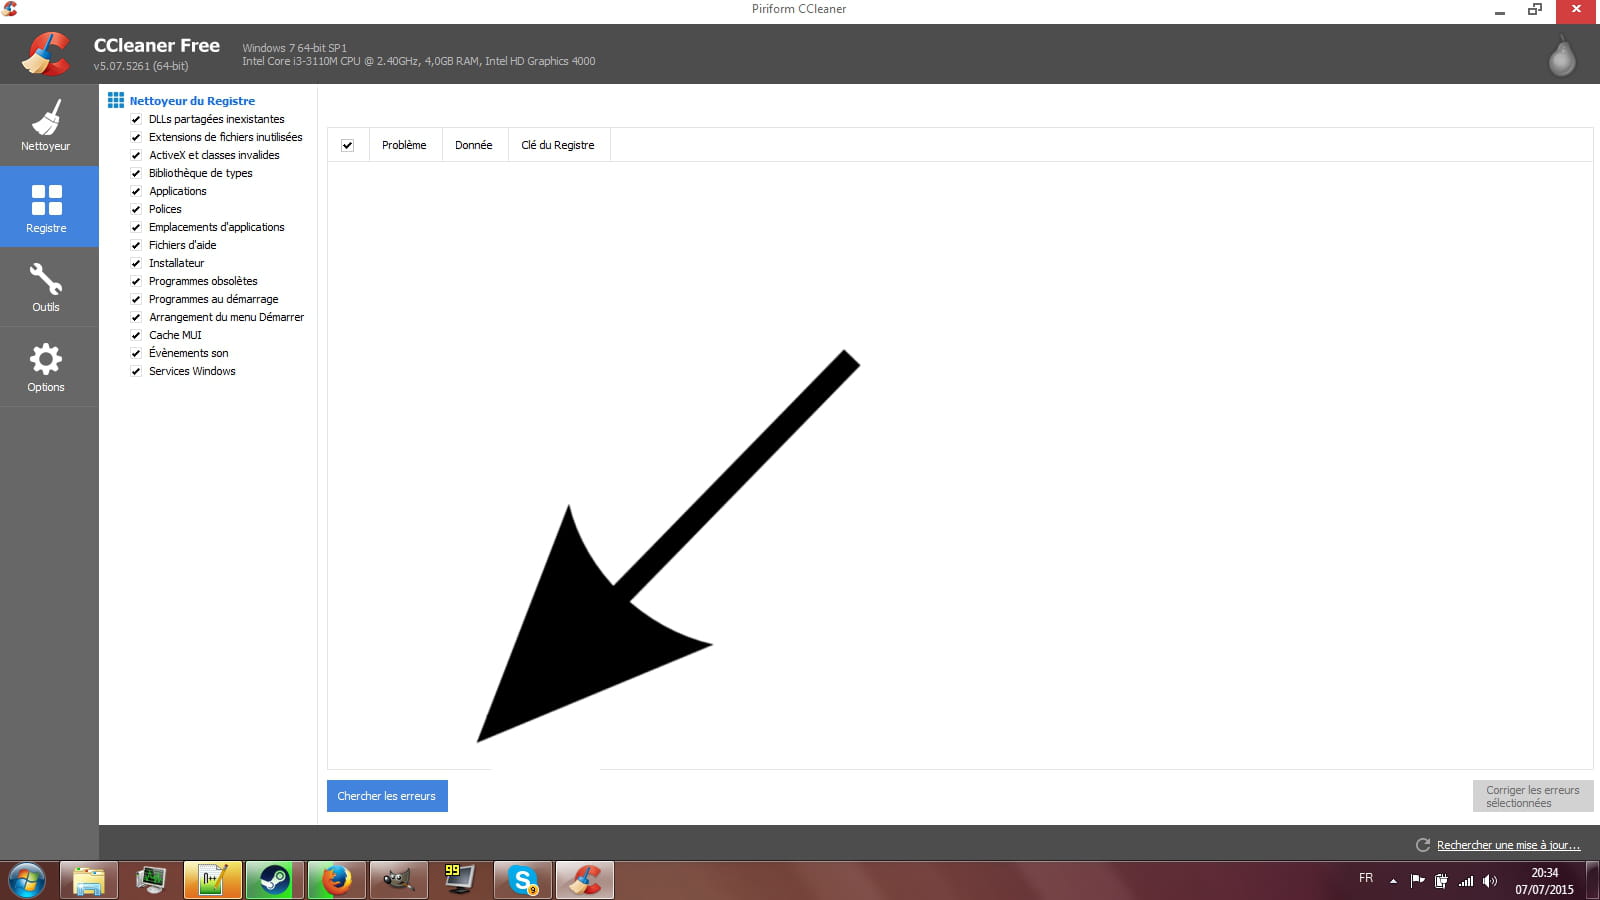This screenshot has width=1600, height=900.
Task: Click Chercher les erreurs button
Action: pyautogui.click(x=387, y=796)
